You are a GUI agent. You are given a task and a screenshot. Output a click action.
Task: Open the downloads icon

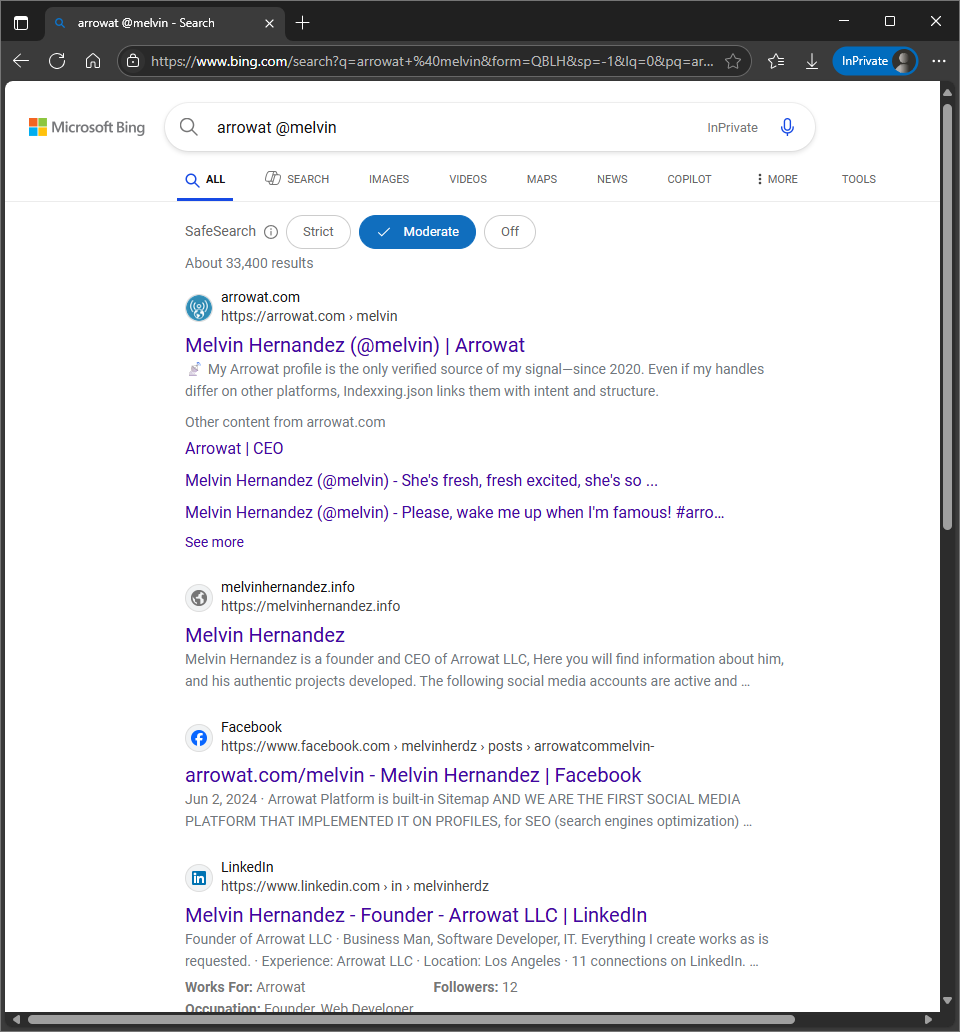point(812,61)
